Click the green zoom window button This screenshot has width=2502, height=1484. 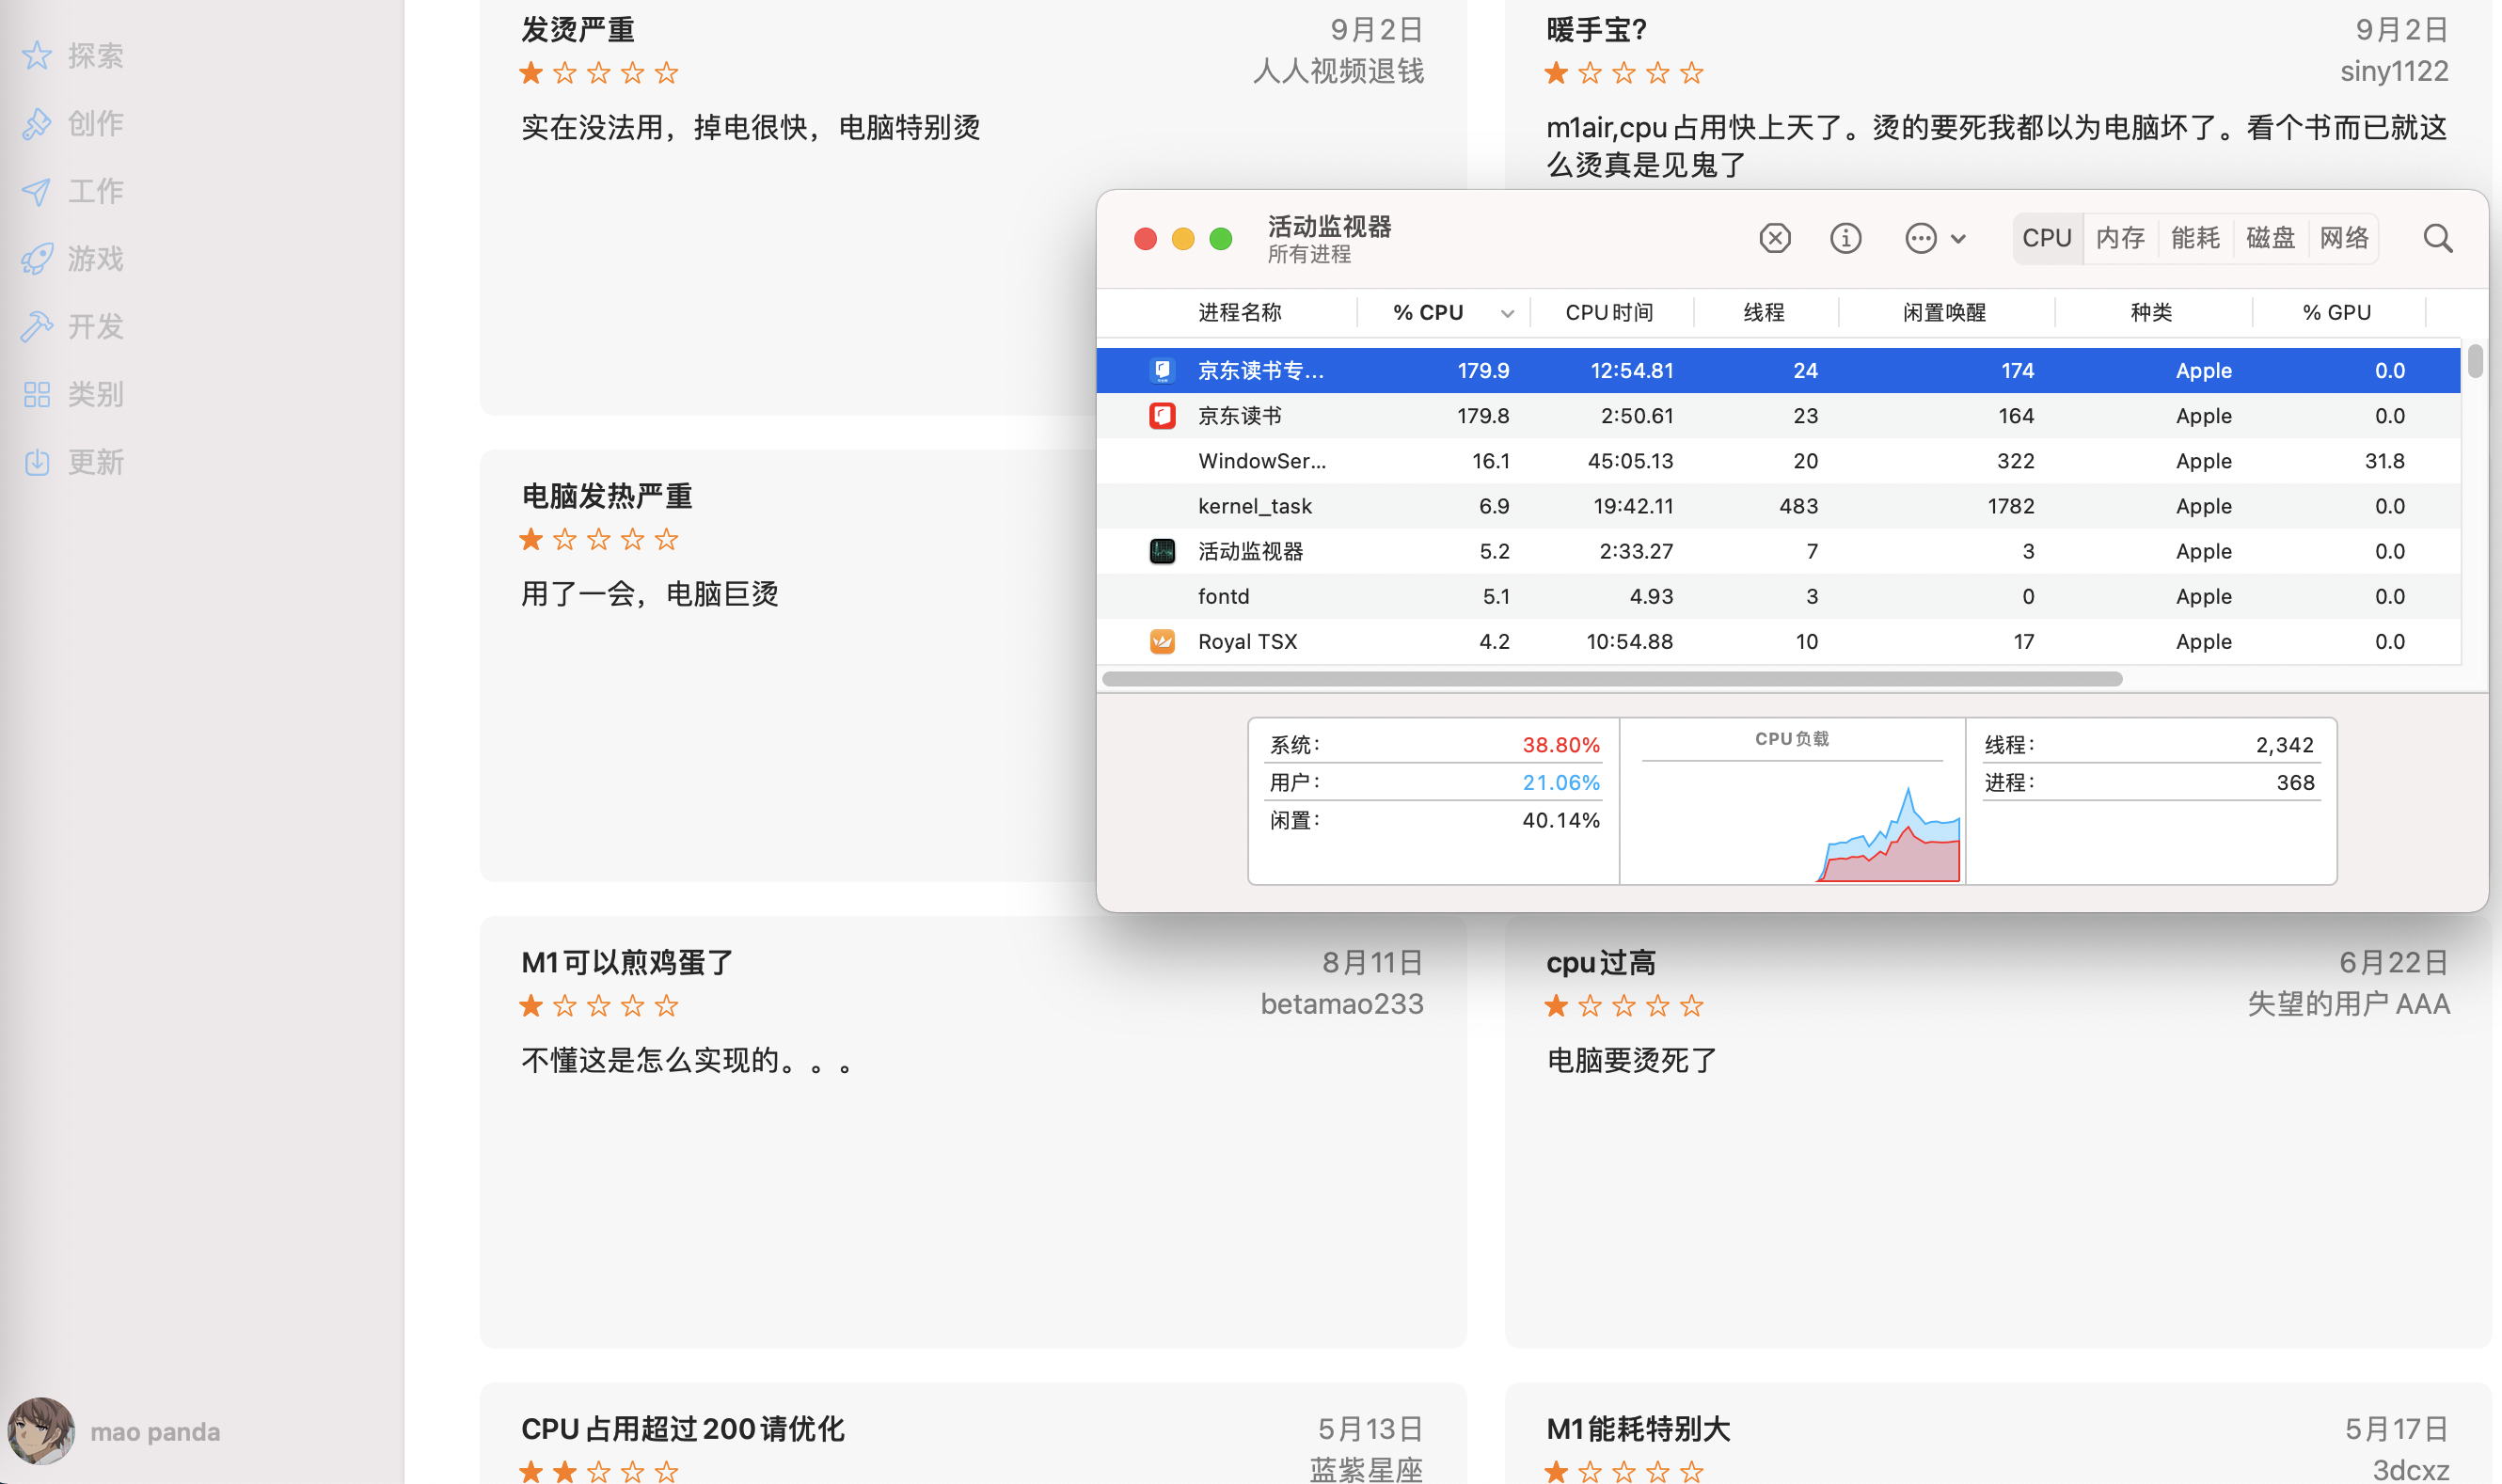1221,239
